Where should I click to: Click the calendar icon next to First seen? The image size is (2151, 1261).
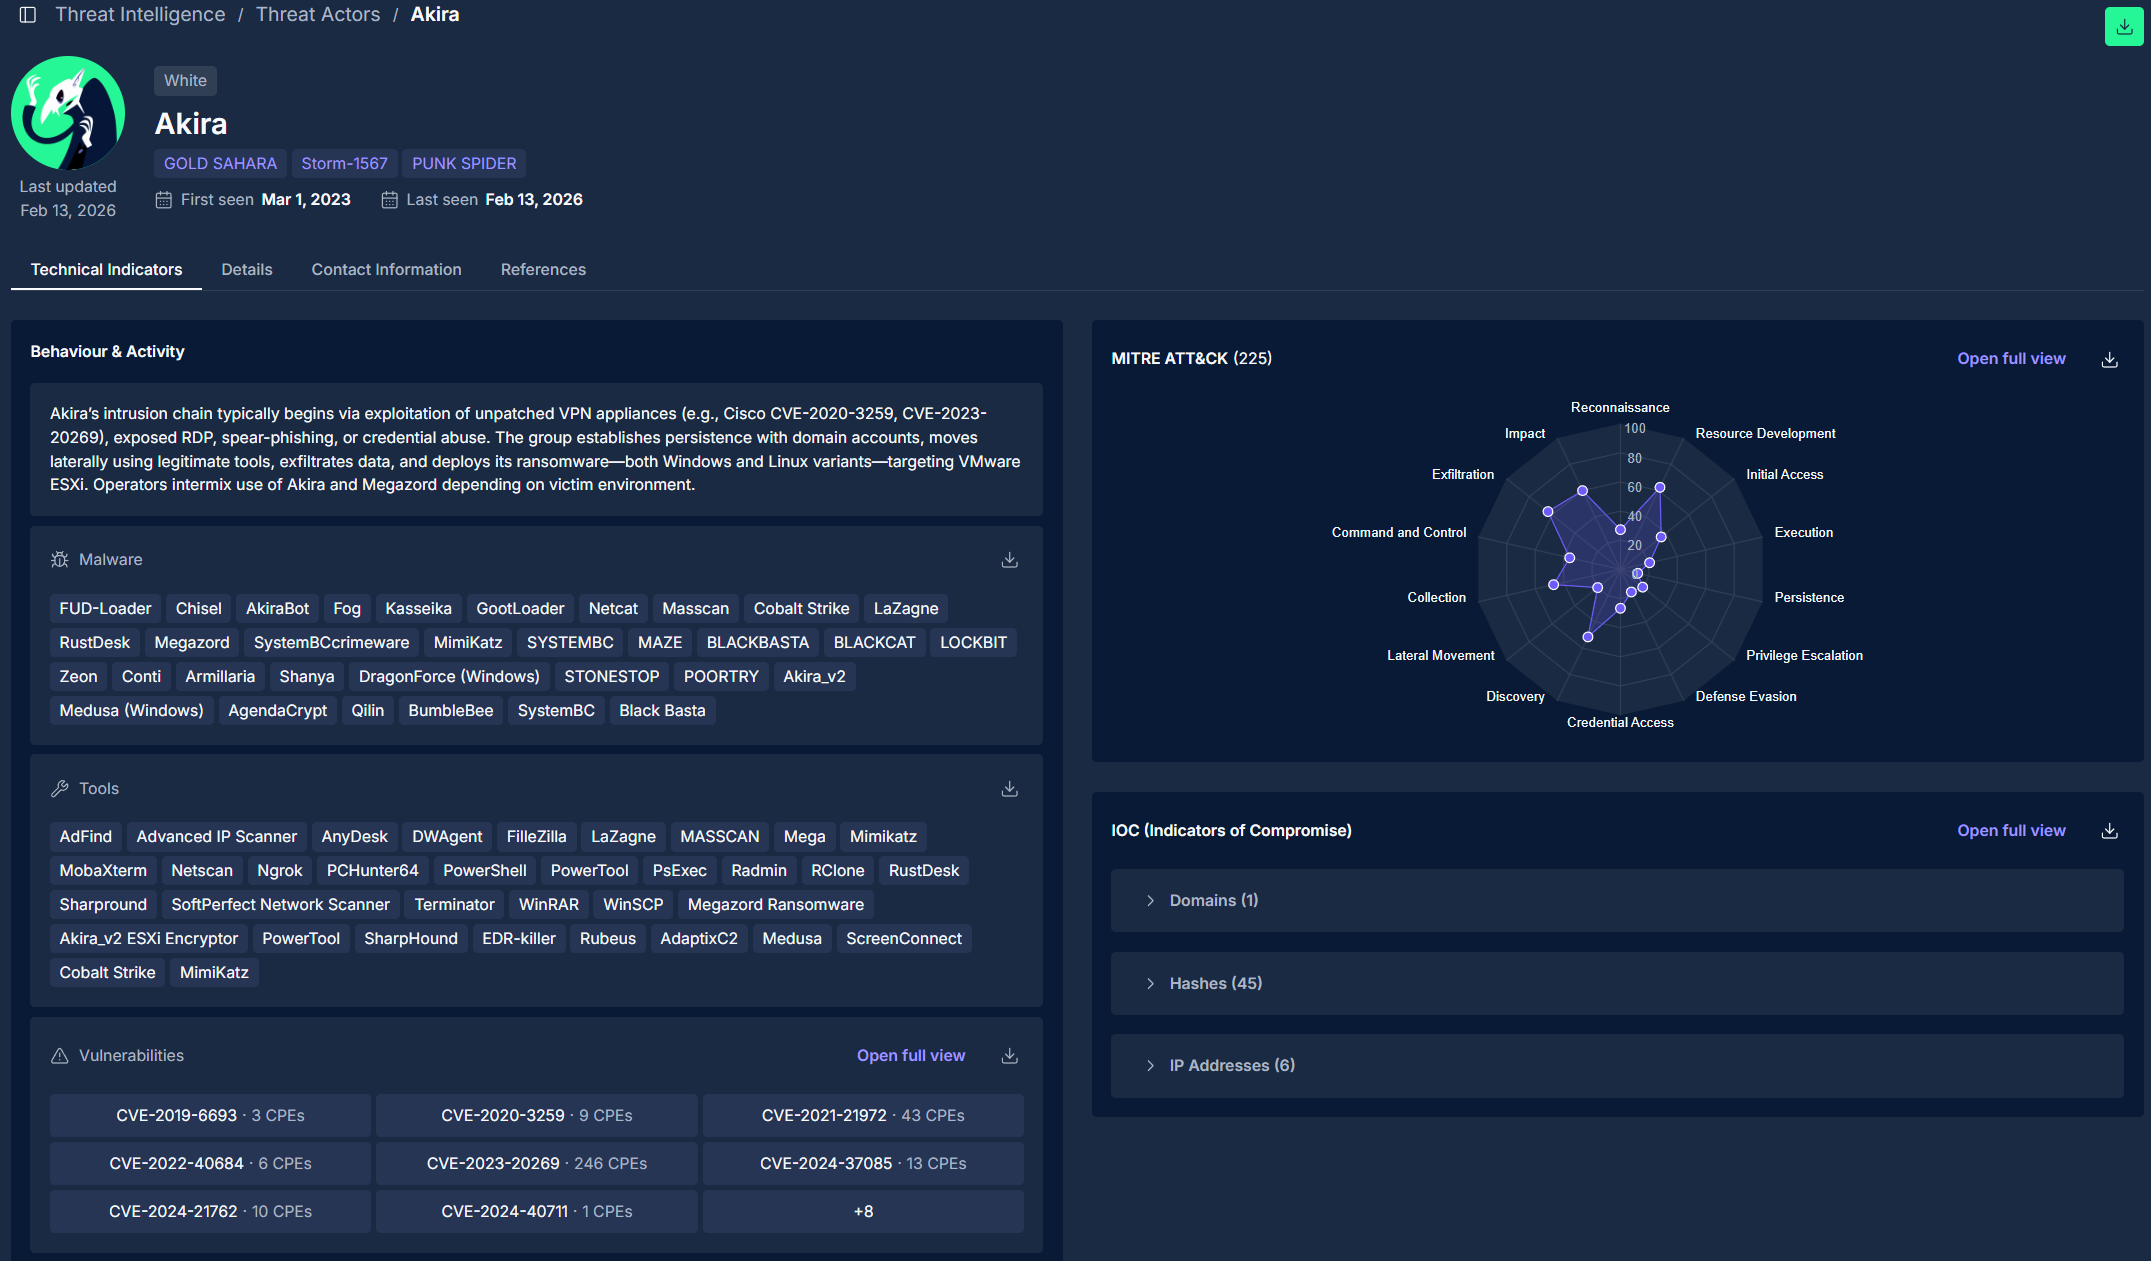[163, 199]
